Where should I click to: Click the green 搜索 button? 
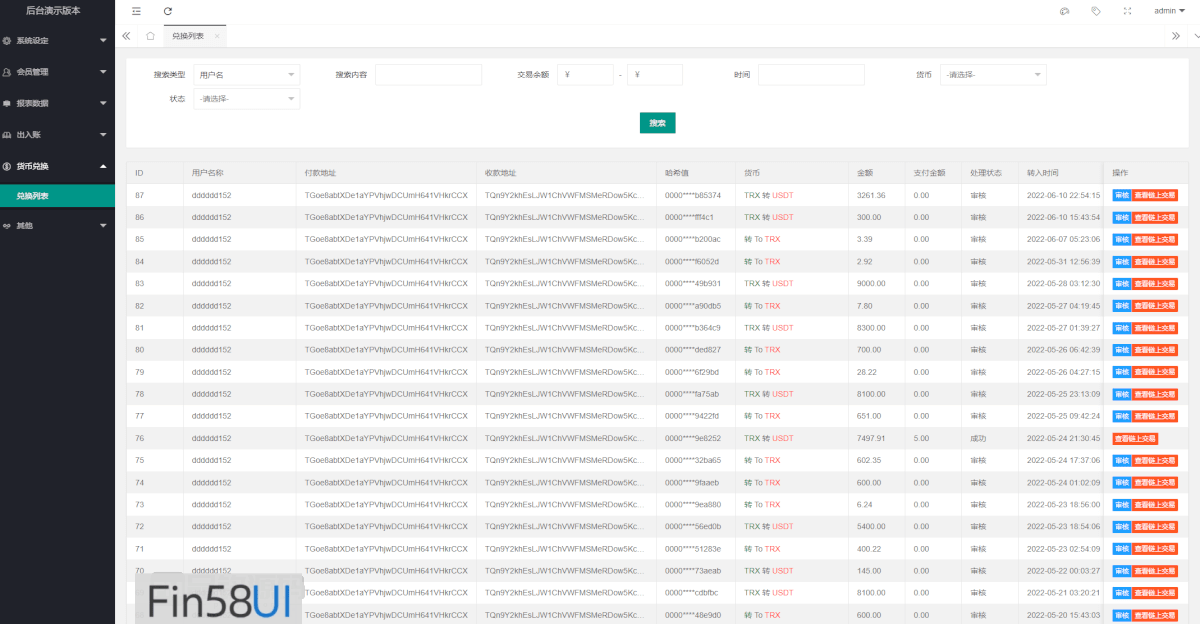point(657,123)
